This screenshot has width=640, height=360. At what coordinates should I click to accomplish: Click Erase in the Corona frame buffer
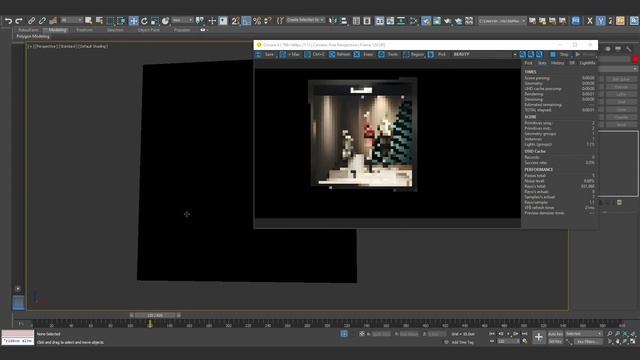(x=364, y=54)
